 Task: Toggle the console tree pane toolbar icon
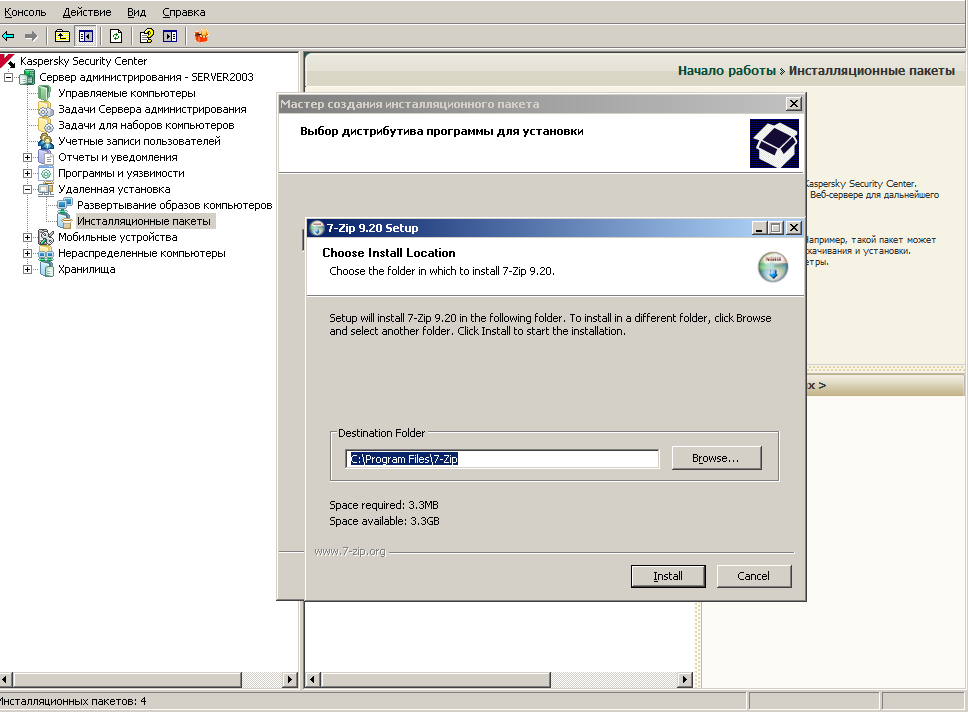(x=86, y=36)
